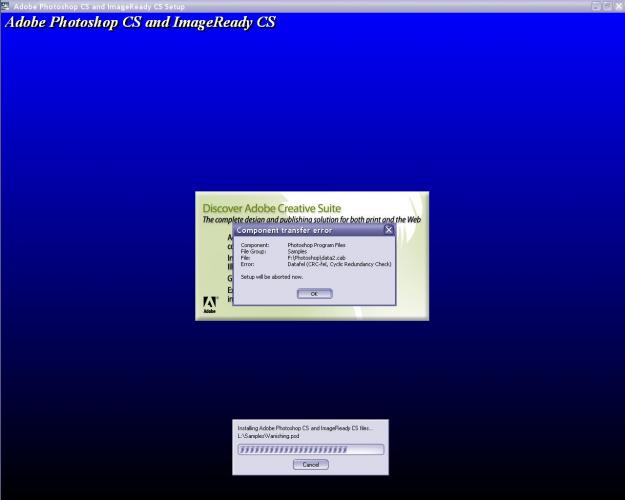Click the complete design and publishing solution tagline
Image resolution: width=625 pixels, height=500 pixels.
point(311,218)
